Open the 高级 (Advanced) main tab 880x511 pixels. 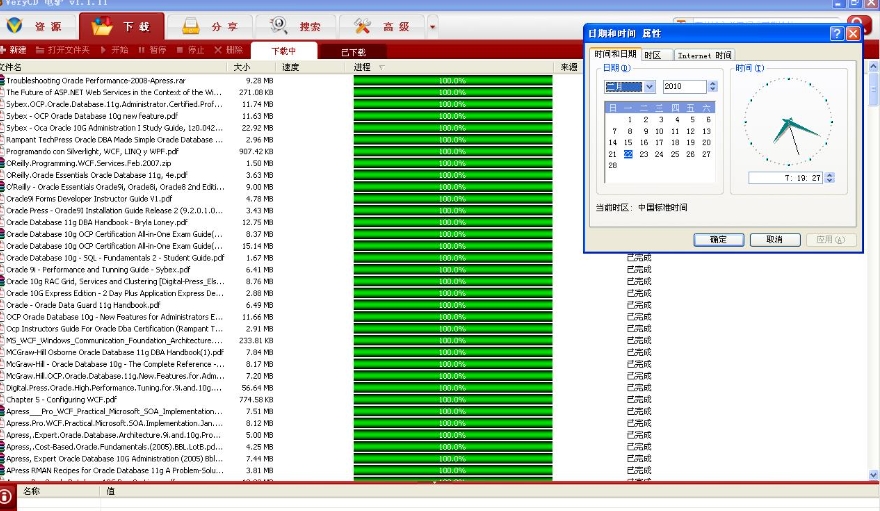pos(383,26)
